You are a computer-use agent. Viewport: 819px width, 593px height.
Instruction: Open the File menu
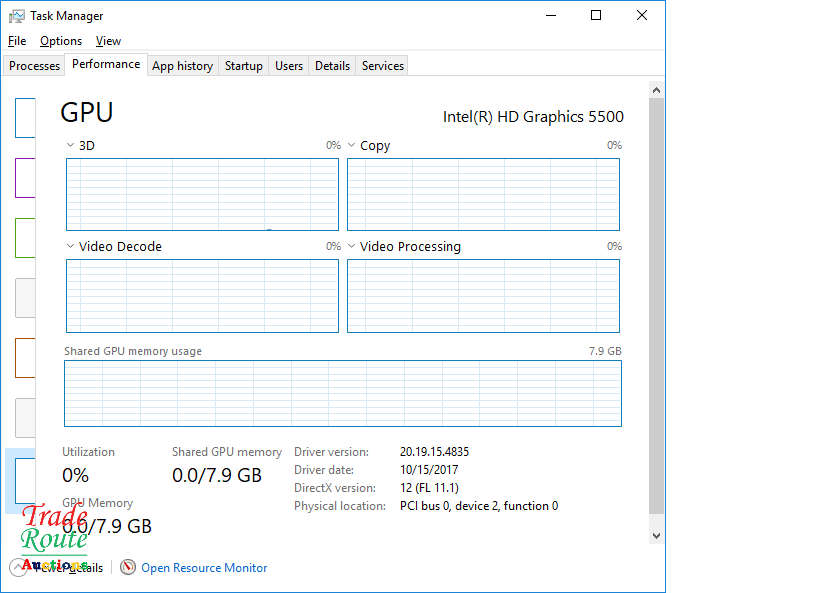click(17, 41)
